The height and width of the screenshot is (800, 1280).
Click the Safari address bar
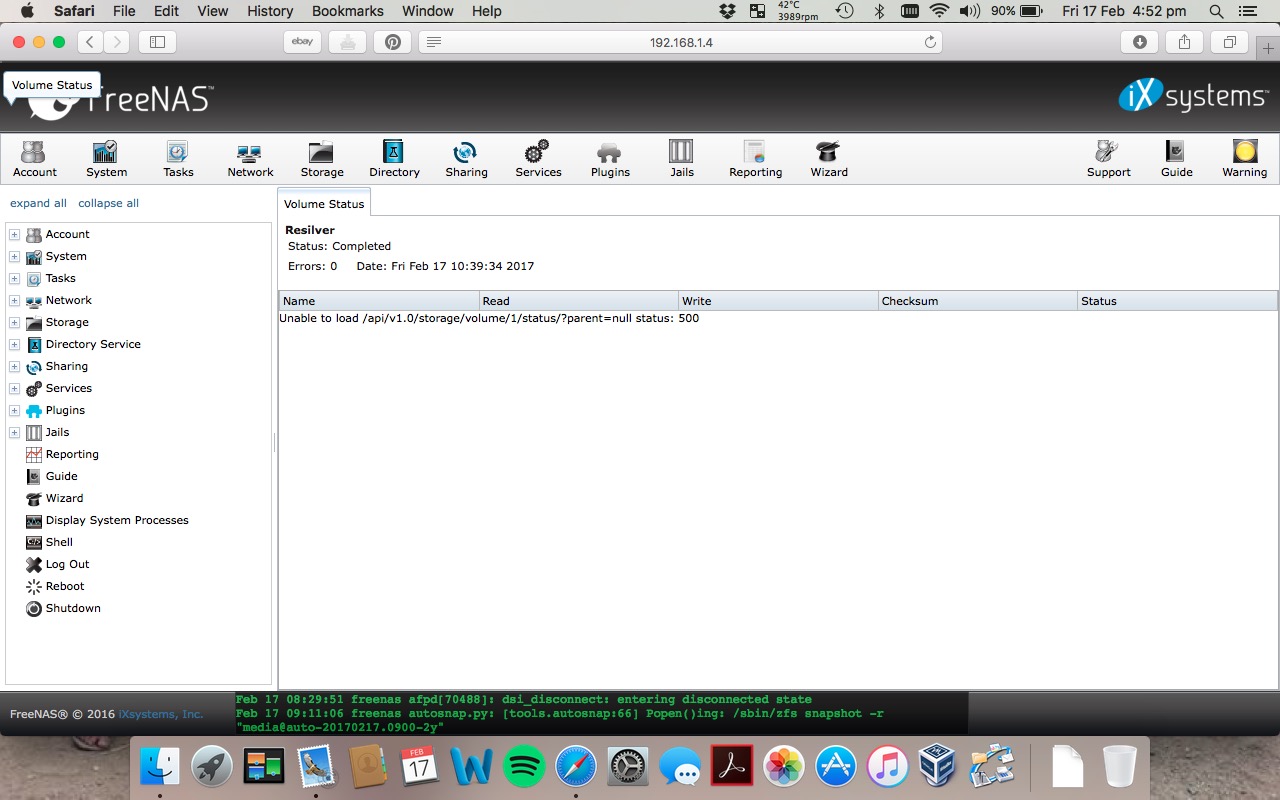(680, 42)
